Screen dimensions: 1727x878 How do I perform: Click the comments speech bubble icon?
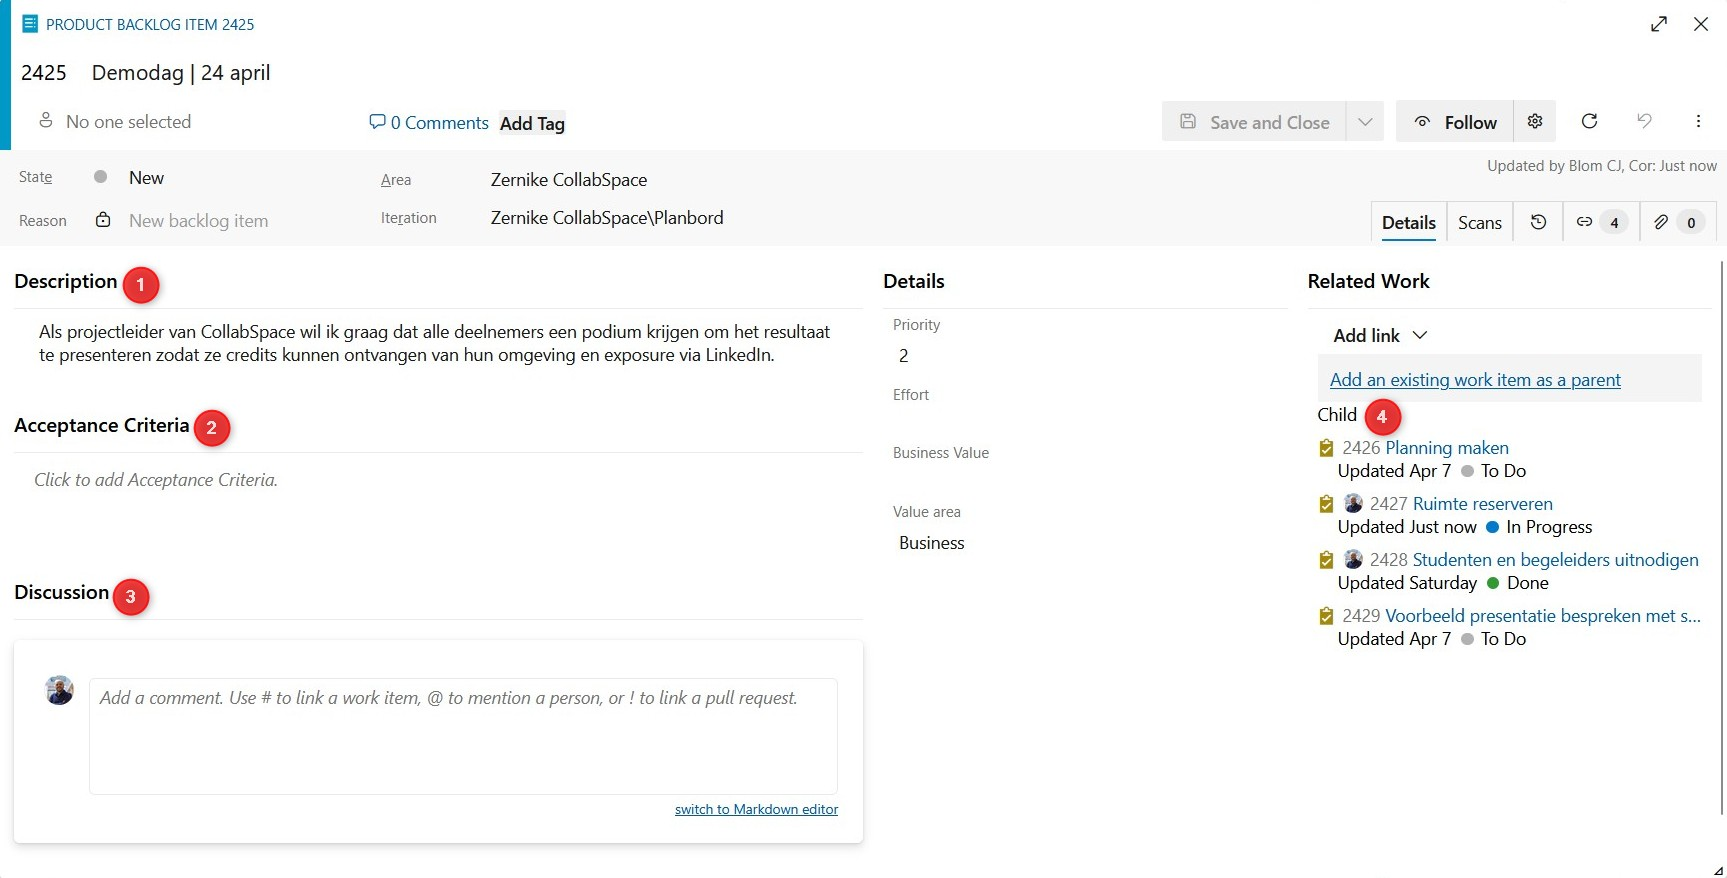tap(377, 122)
